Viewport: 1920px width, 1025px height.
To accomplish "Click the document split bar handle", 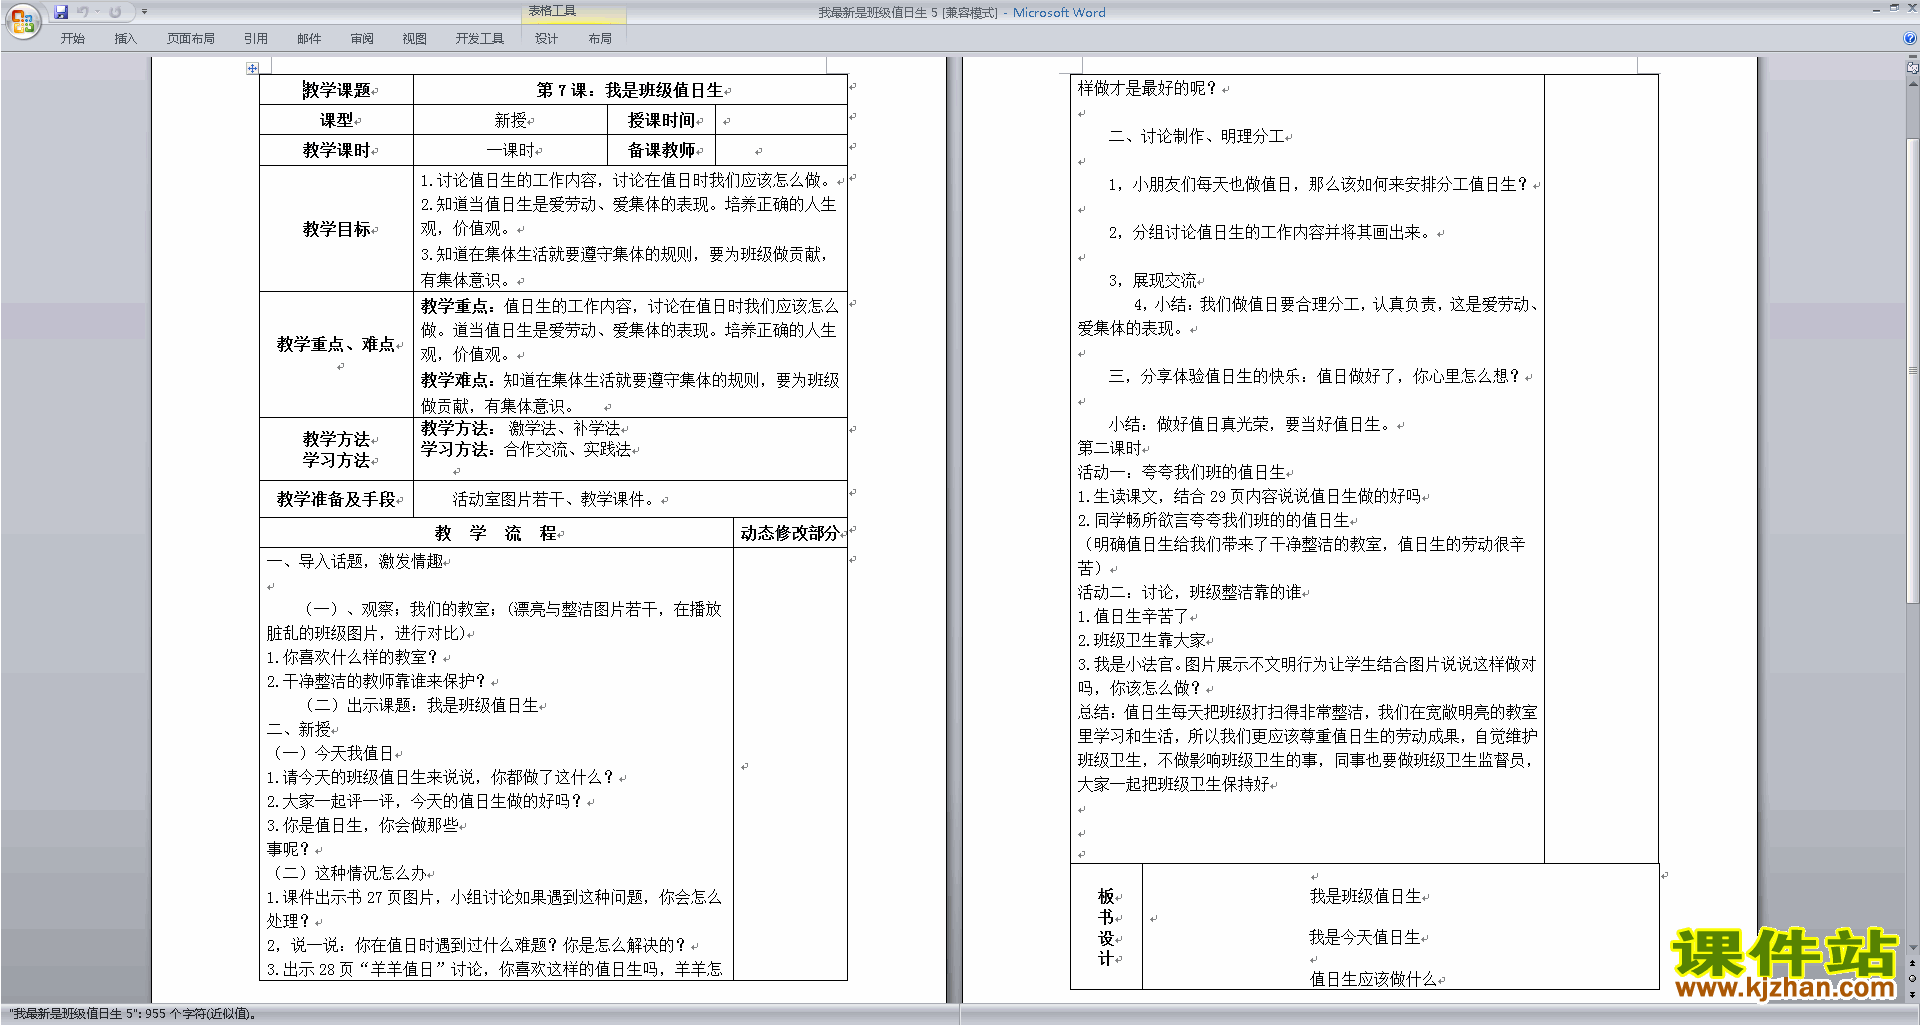I will [x=1912, y=58].
